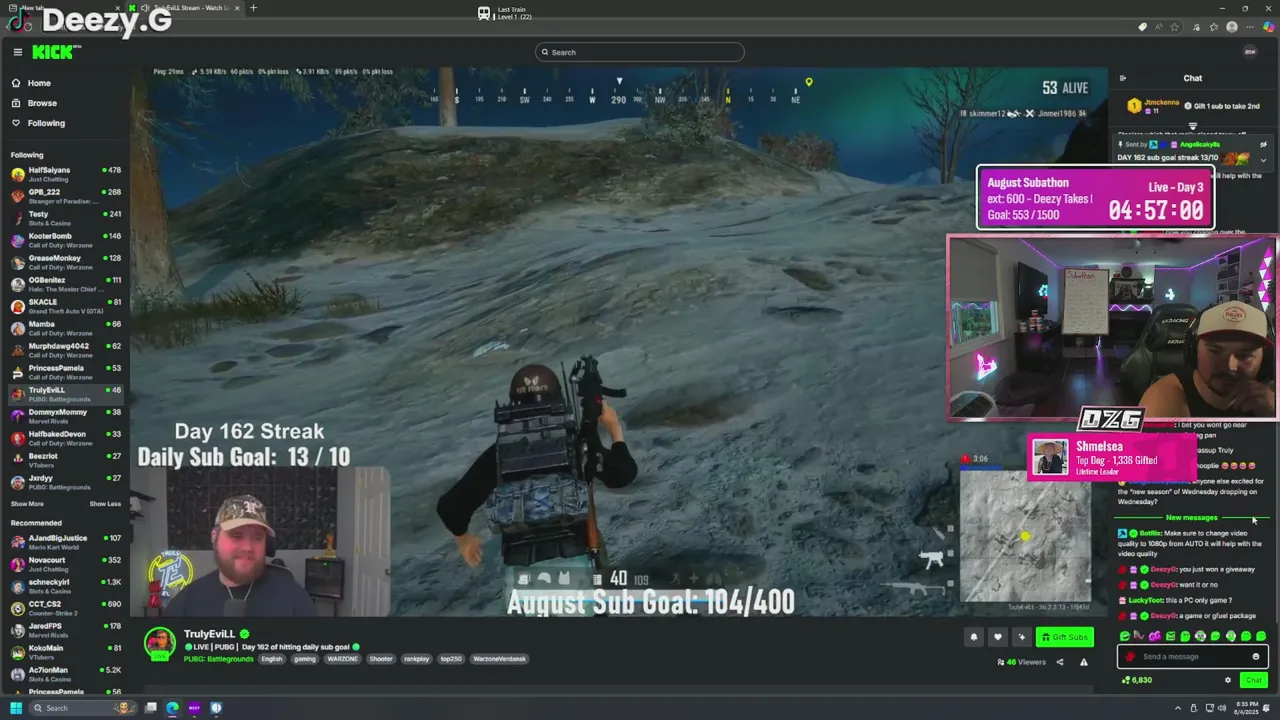Show hidden system tray icons chevron
Viewport: 1280px width, 720px height.
pos(1180,708)
